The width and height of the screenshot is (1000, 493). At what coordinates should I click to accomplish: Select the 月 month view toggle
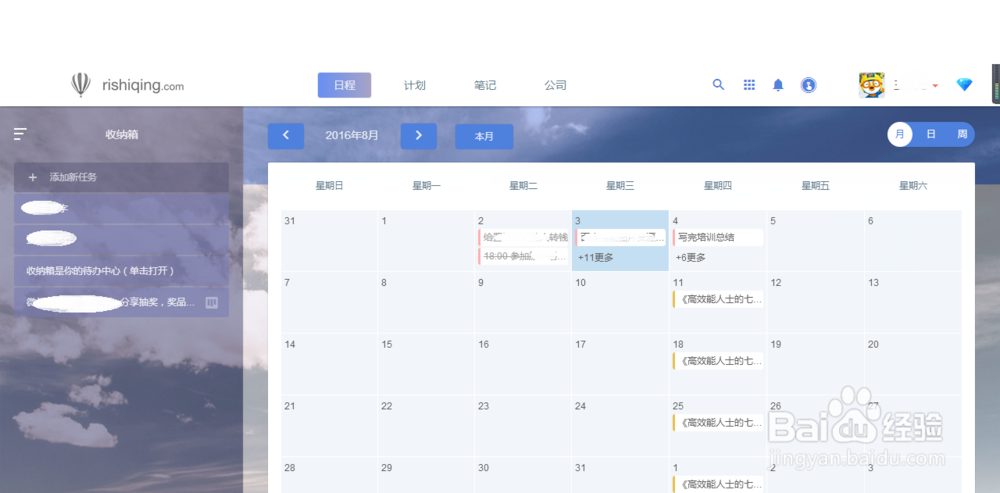point(900,135)
